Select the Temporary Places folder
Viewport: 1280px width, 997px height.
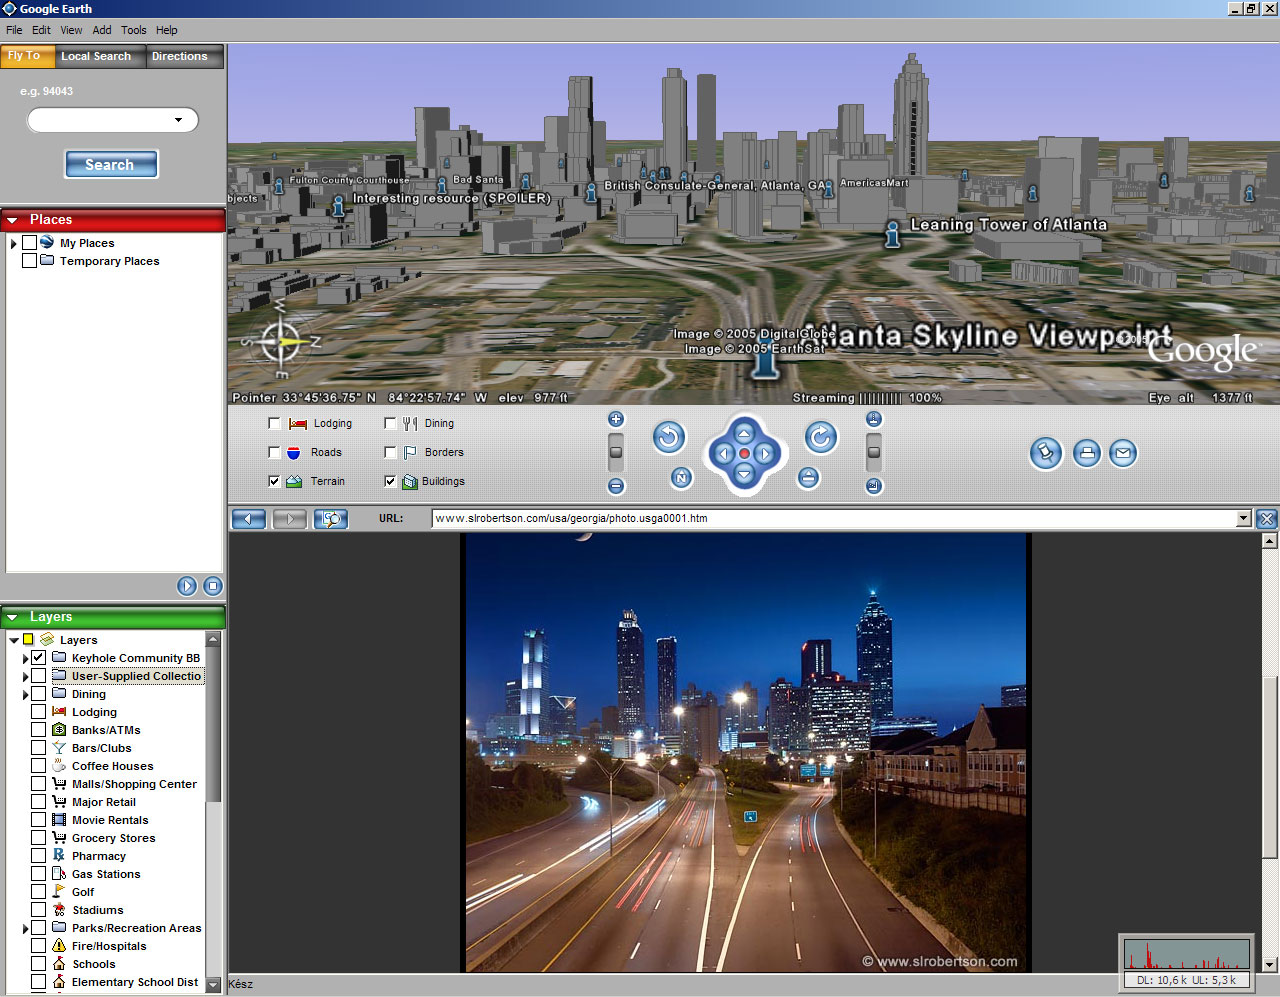(x=109, y=261)
